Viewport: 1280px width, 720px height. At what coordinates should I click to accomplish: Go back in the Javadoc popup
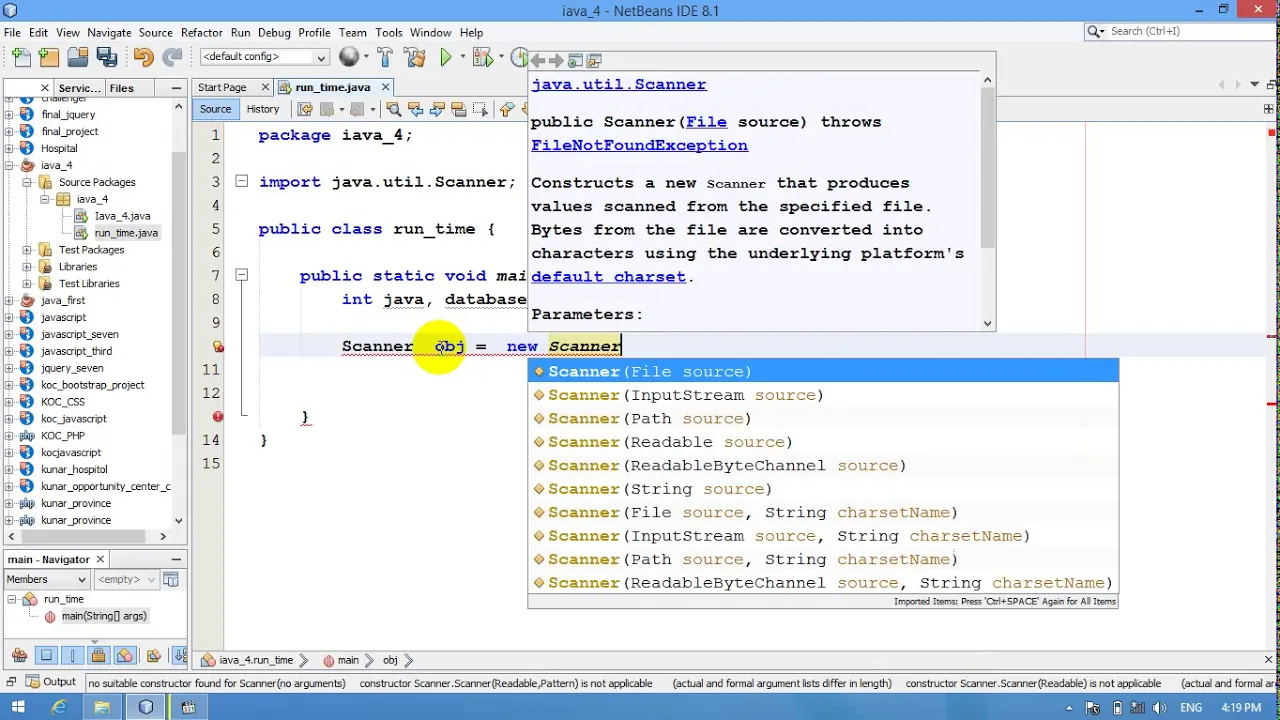pyautogui.click(x=538, y=61)
